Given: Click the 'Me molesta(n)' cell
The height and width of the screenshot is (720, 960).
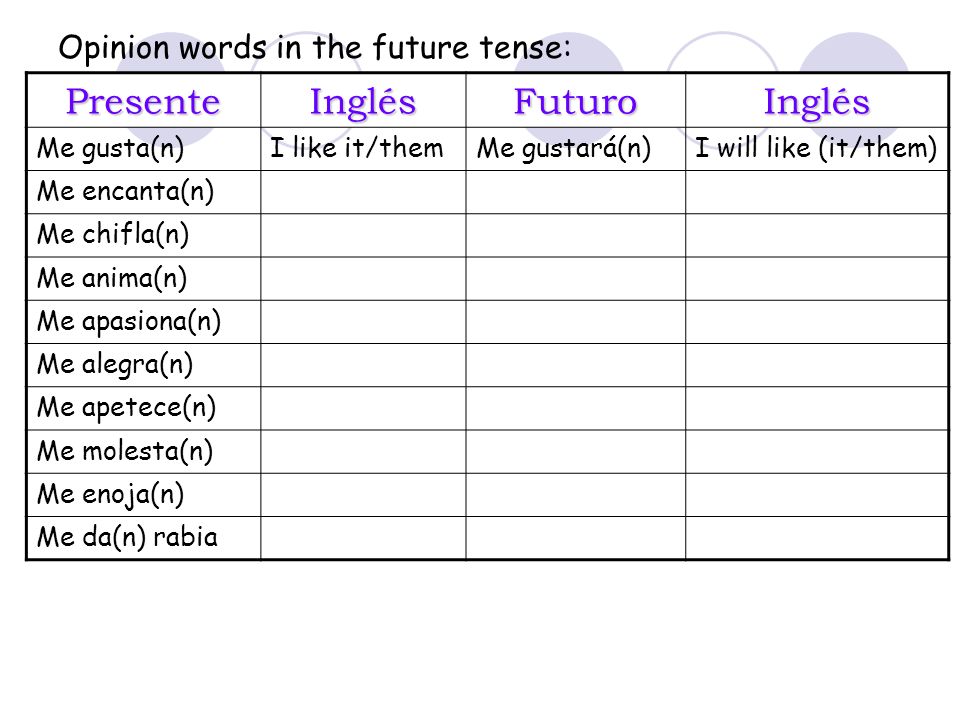Looking at the screenshot, I should pos(144,451).
